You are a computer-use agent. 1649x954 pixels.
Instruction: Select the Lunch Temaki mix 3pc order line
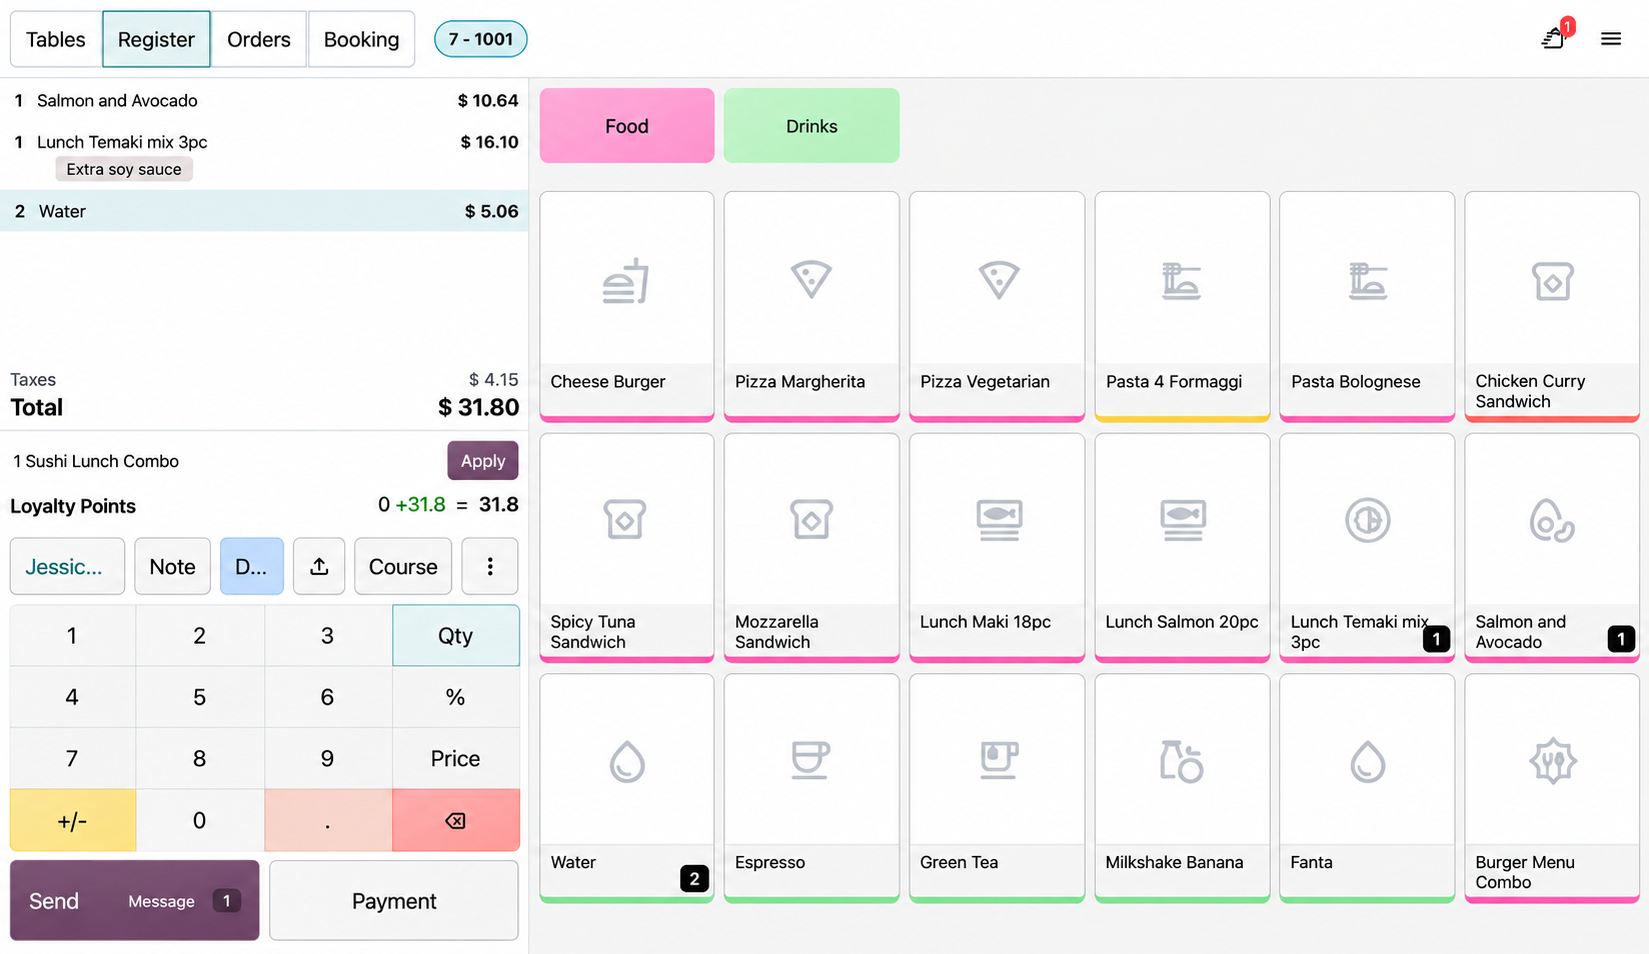point(264,155)
